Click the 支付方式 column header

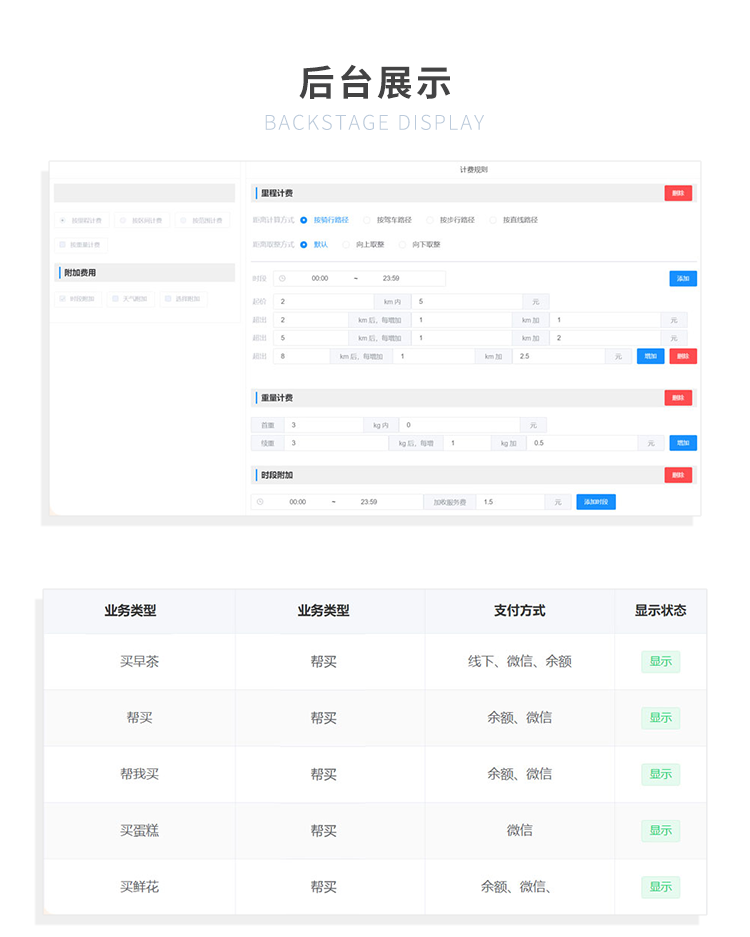tap(519, 611)
